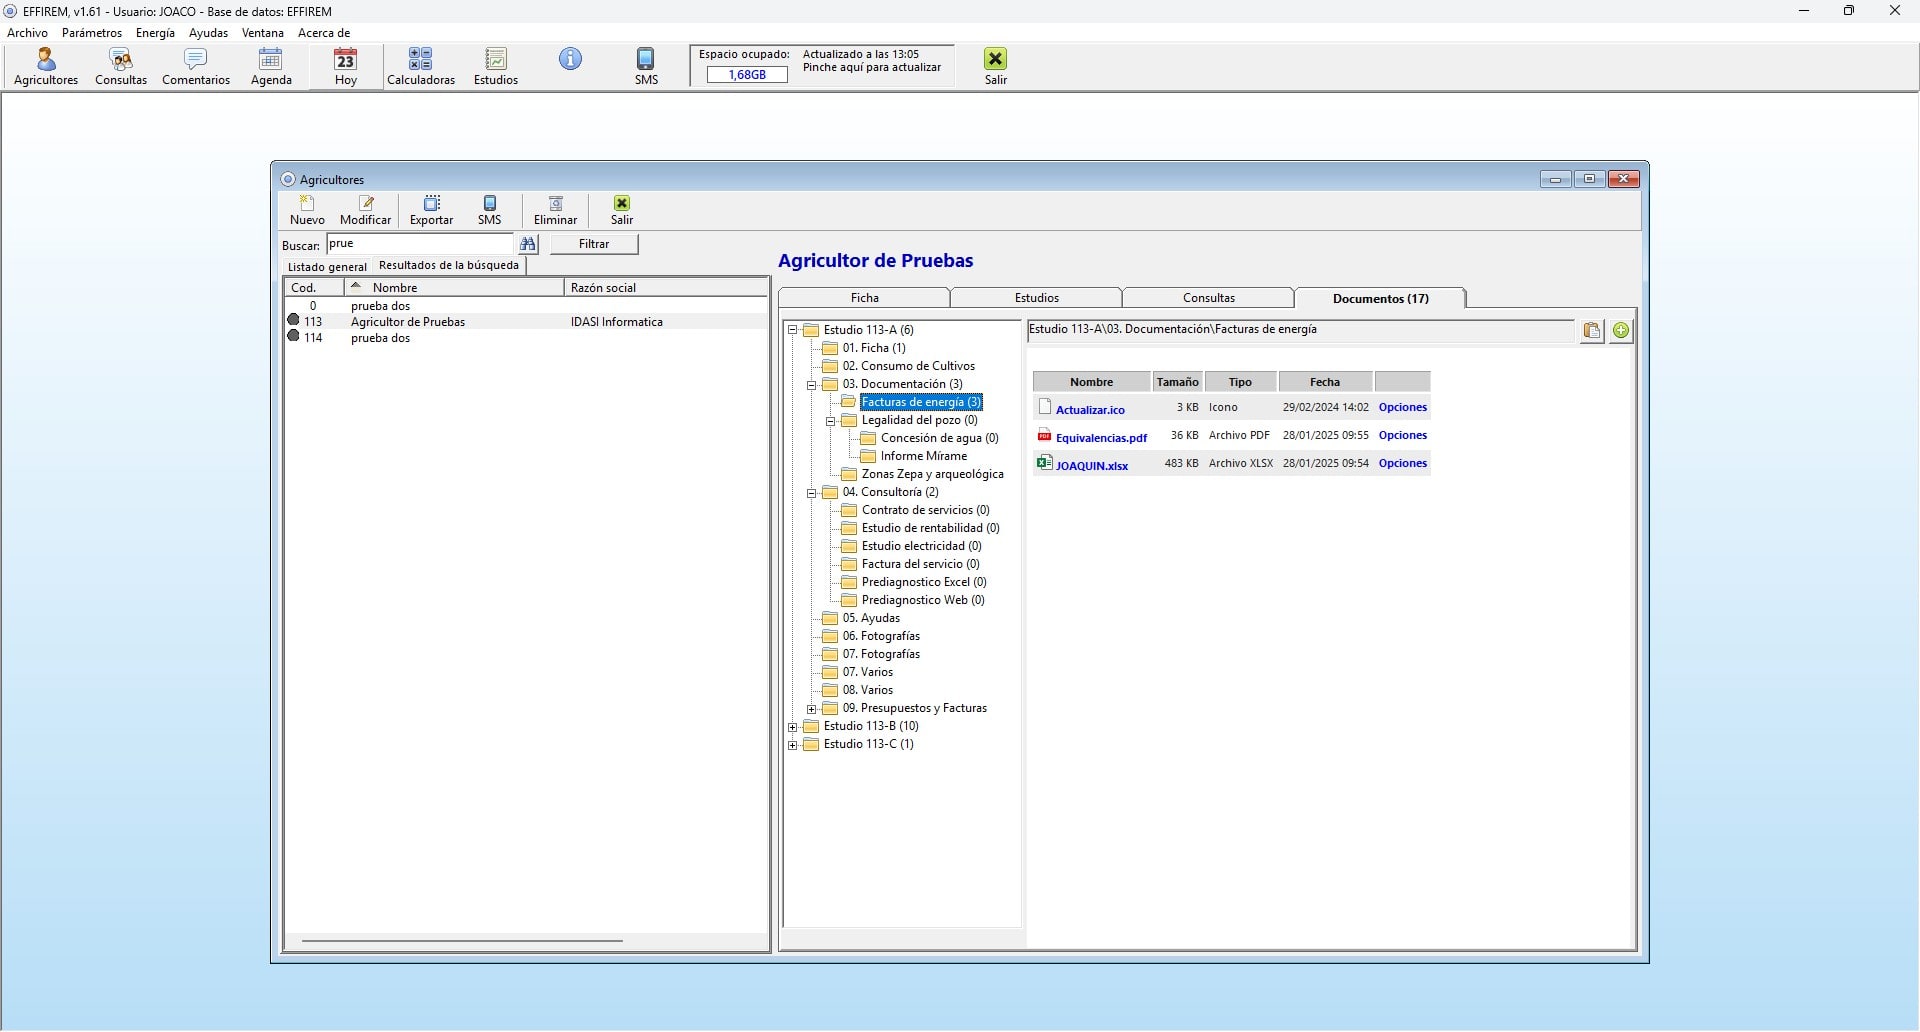1920x1032 pixels.
Task: Open the Parámetros menu
Action: pyautogui.click(x=92, y=33)
